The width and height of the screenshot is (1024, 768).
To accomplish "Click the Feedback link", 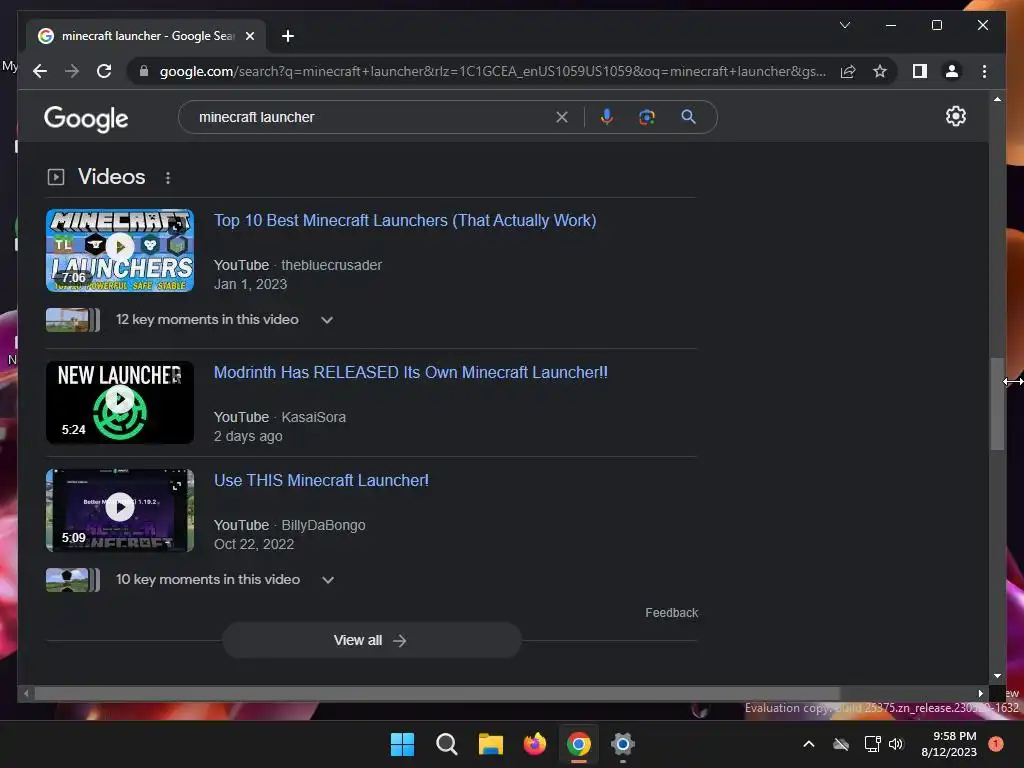I will pyautogui.click(x=671, y=613).
